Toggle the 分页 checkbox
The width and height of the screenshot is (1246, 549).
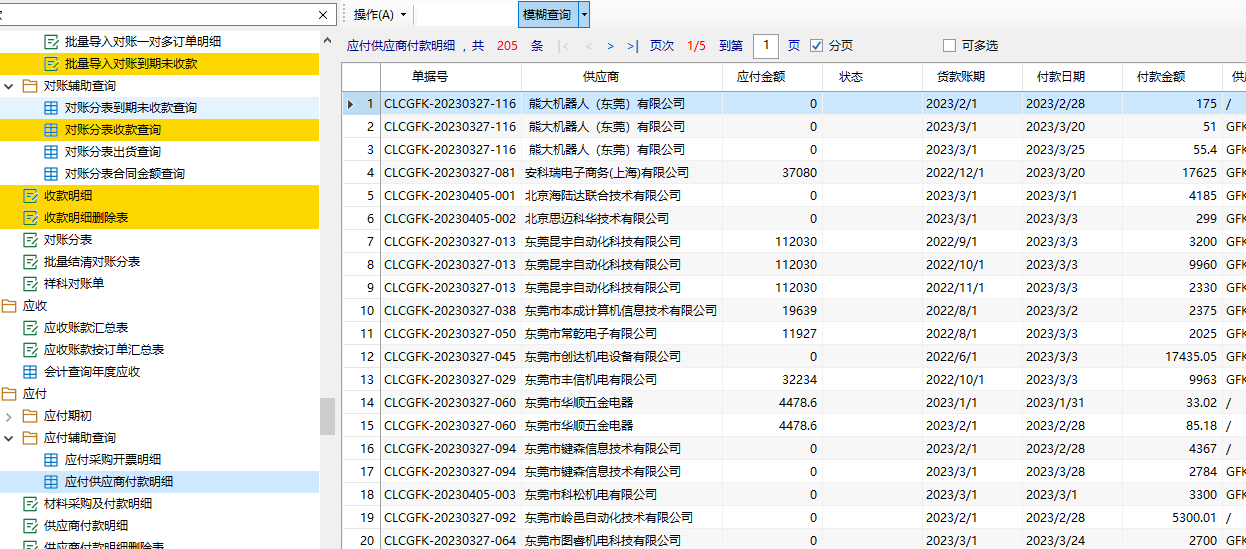tap(817, 46)
